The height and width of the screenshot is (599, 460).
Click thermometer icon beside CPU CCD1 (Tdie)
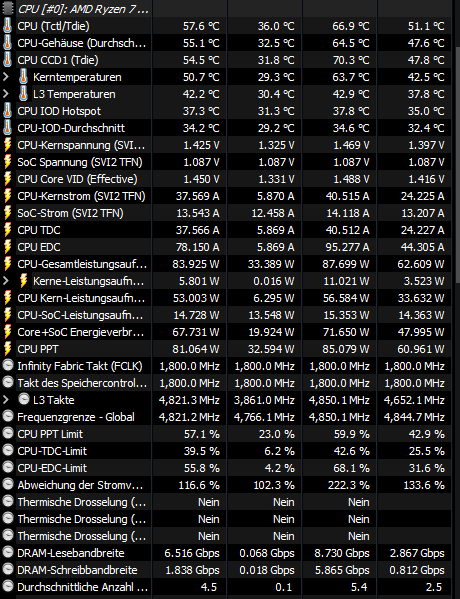pyautogui.click(x=7, y=60)
